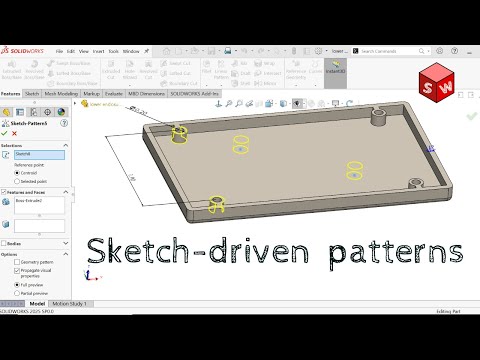Uncheck Propagate visual properties
The image size is (480, 360).
point(17,270)
